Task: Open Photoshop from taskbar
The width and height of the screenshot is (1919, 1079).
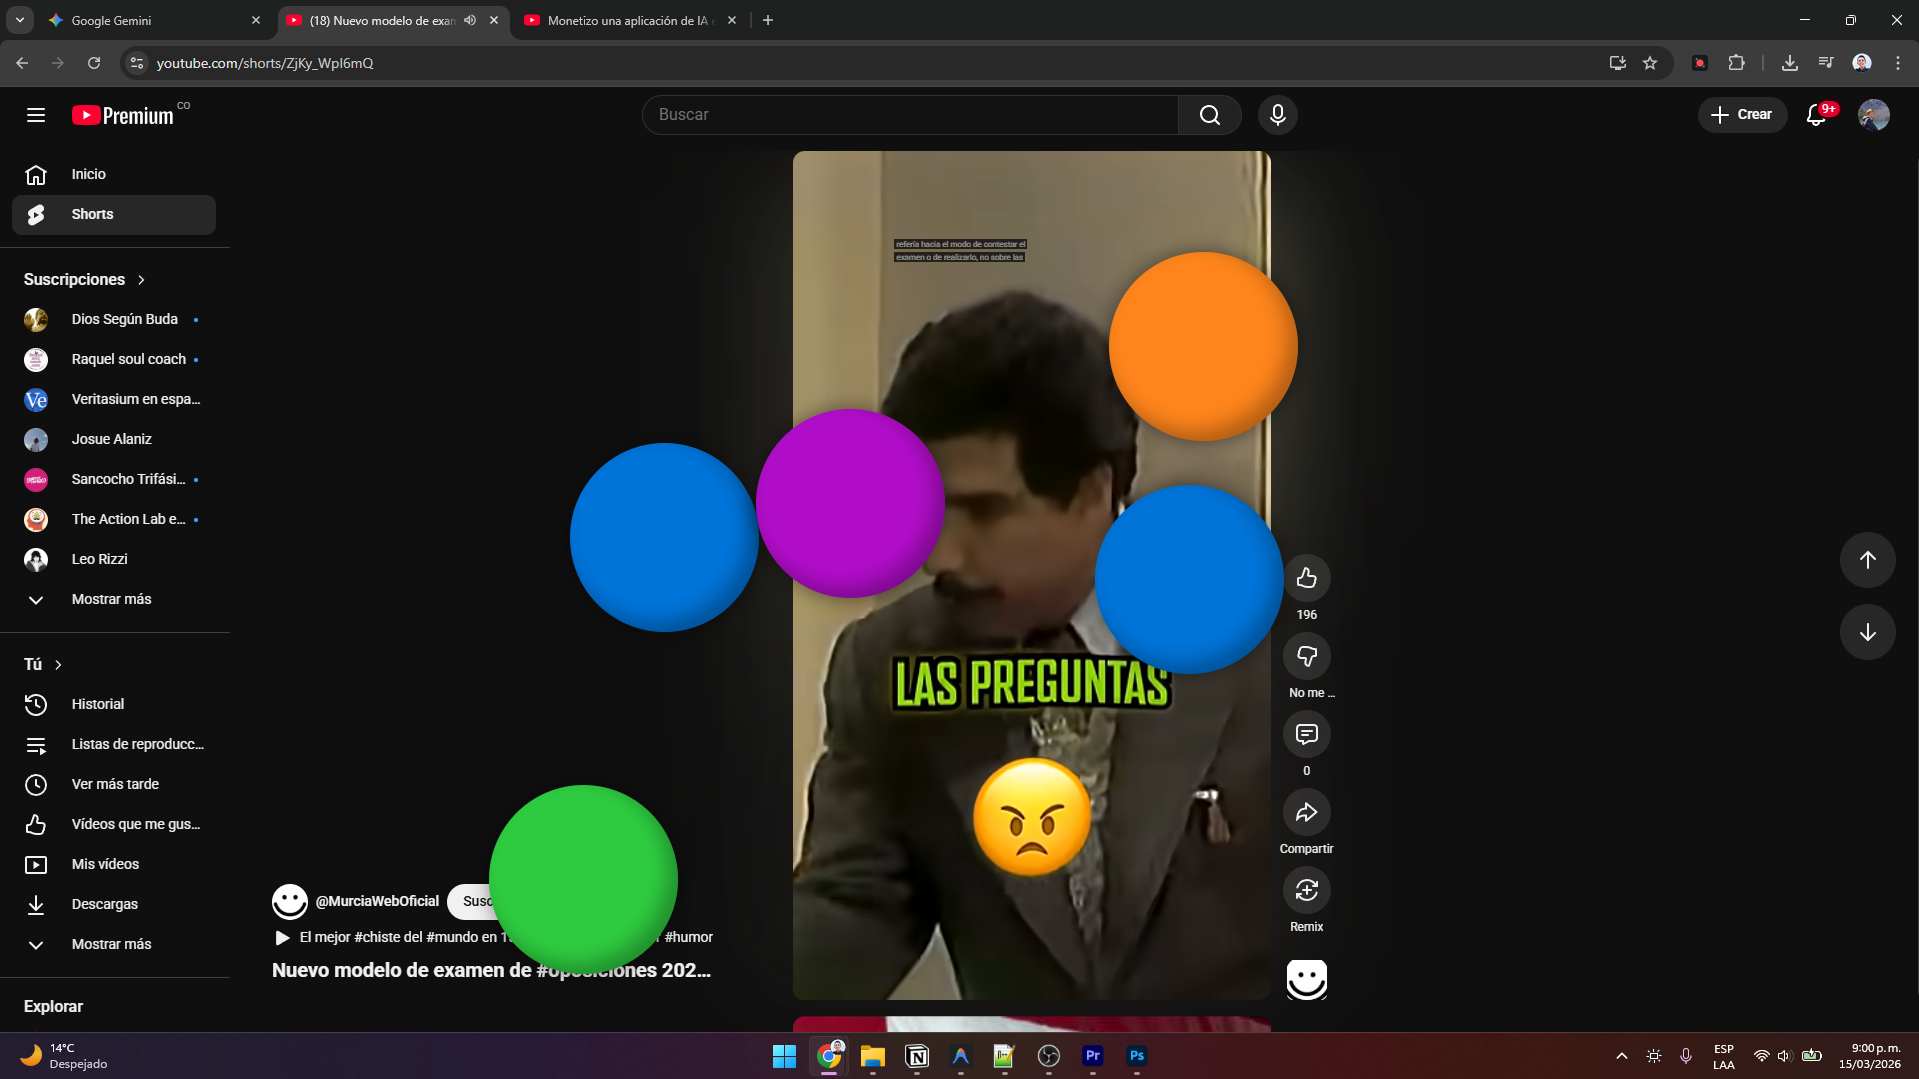Action: tap(1136, 1056)
